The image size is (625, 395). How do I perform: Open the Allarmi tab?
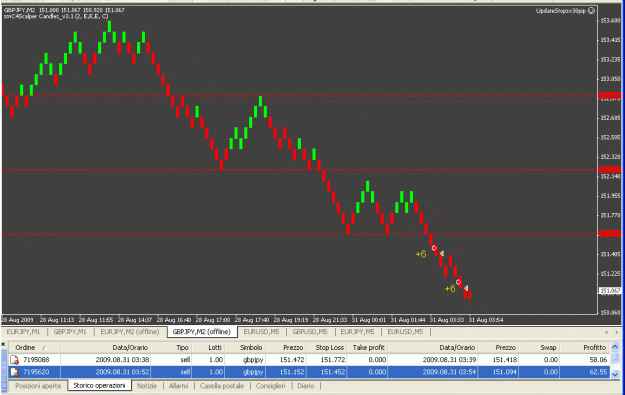[x=178, y=386]
